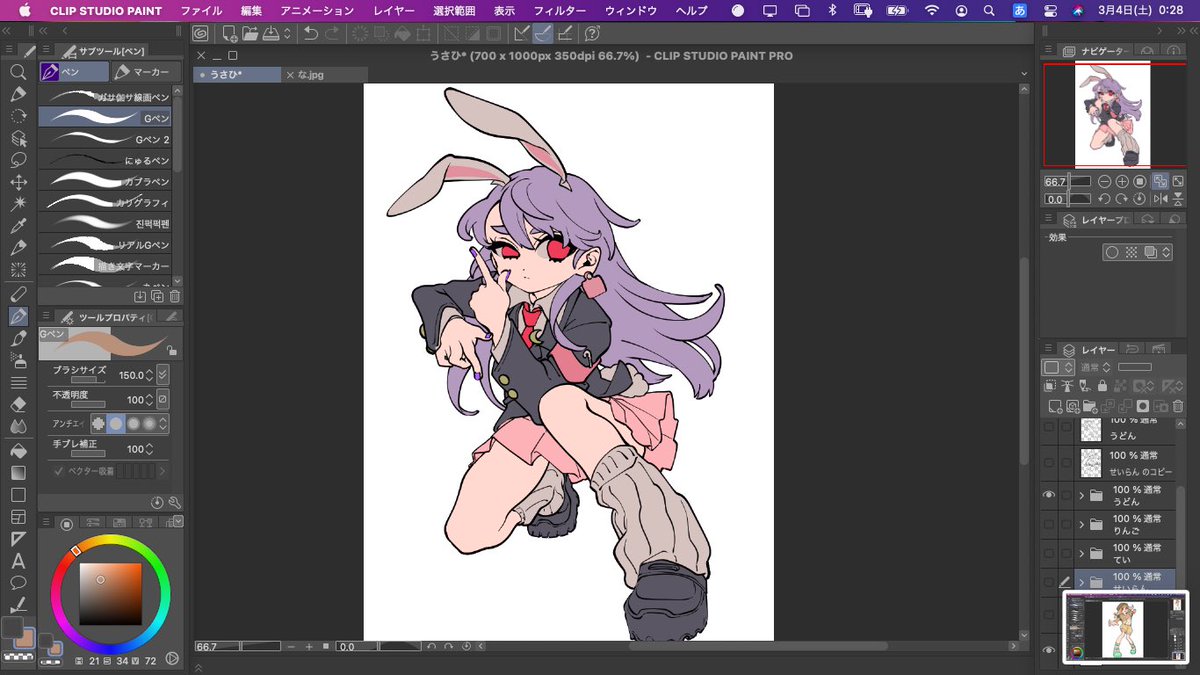Toggle brush size lock icon in preview
1200x675 pixels.
pyautogui.click(x=172, y=351)
